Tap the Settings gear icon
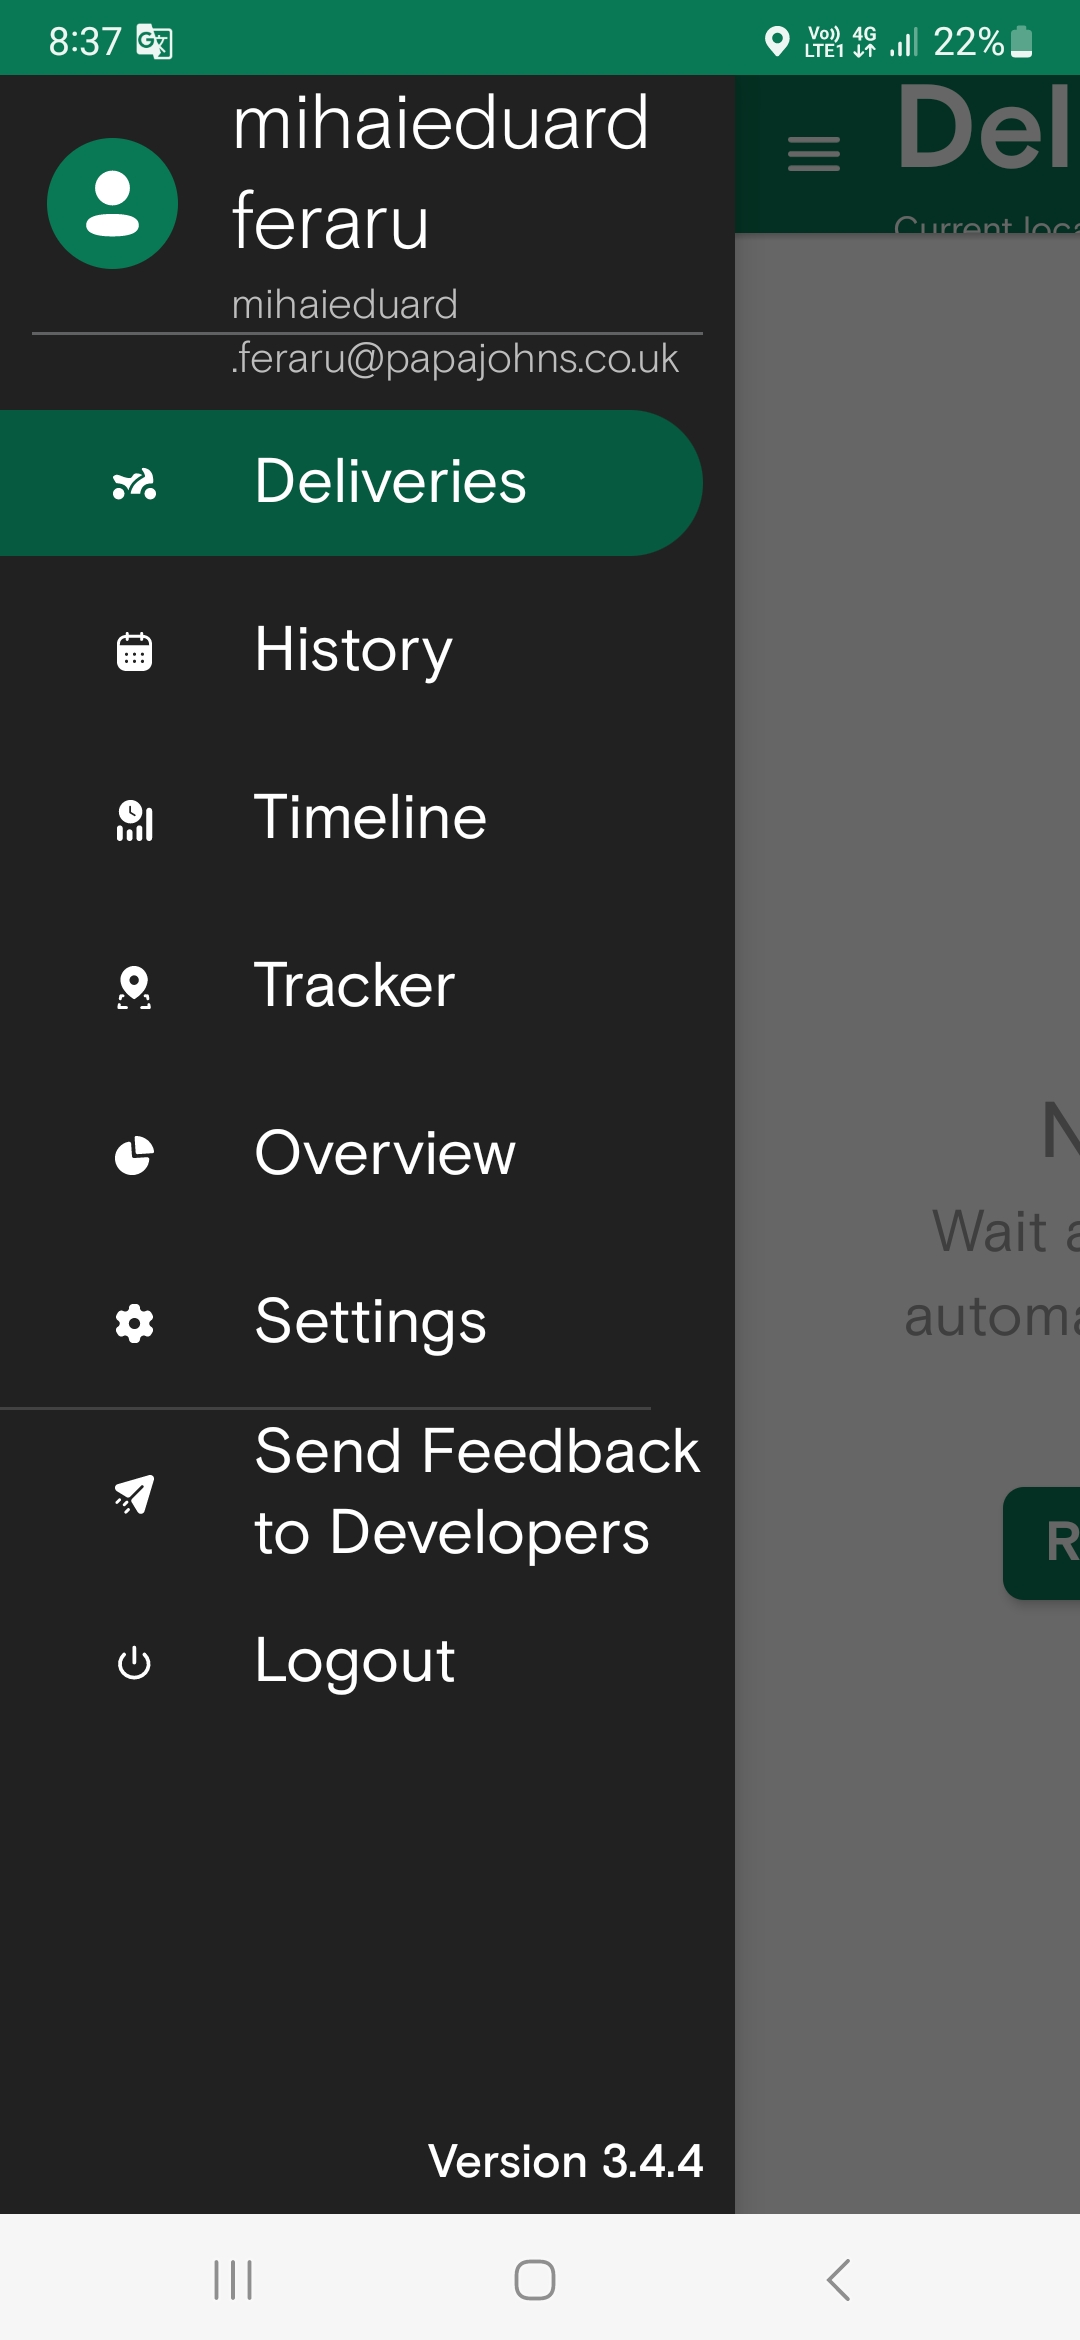The image size is (1080, 2340). [134, 1324]
